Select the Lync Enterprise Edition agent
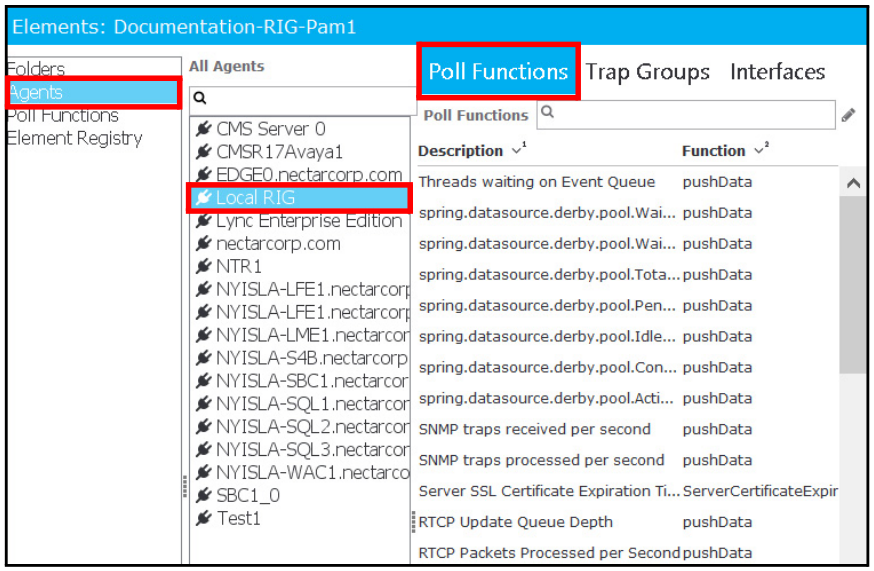This screenshot has height=571, width=874. (x=300, y=220)
